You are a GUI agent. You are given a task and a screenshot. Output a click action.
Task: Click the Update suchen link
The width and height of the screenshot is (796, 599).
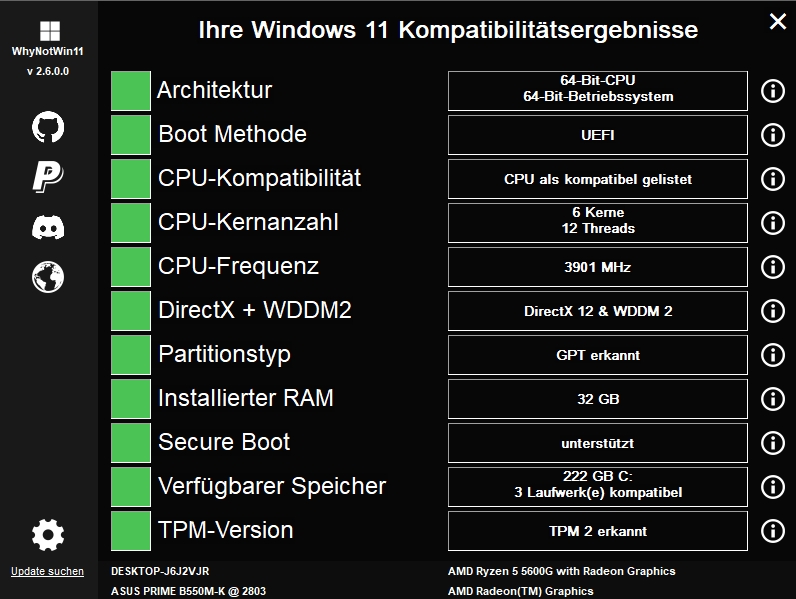pos(47,572)
